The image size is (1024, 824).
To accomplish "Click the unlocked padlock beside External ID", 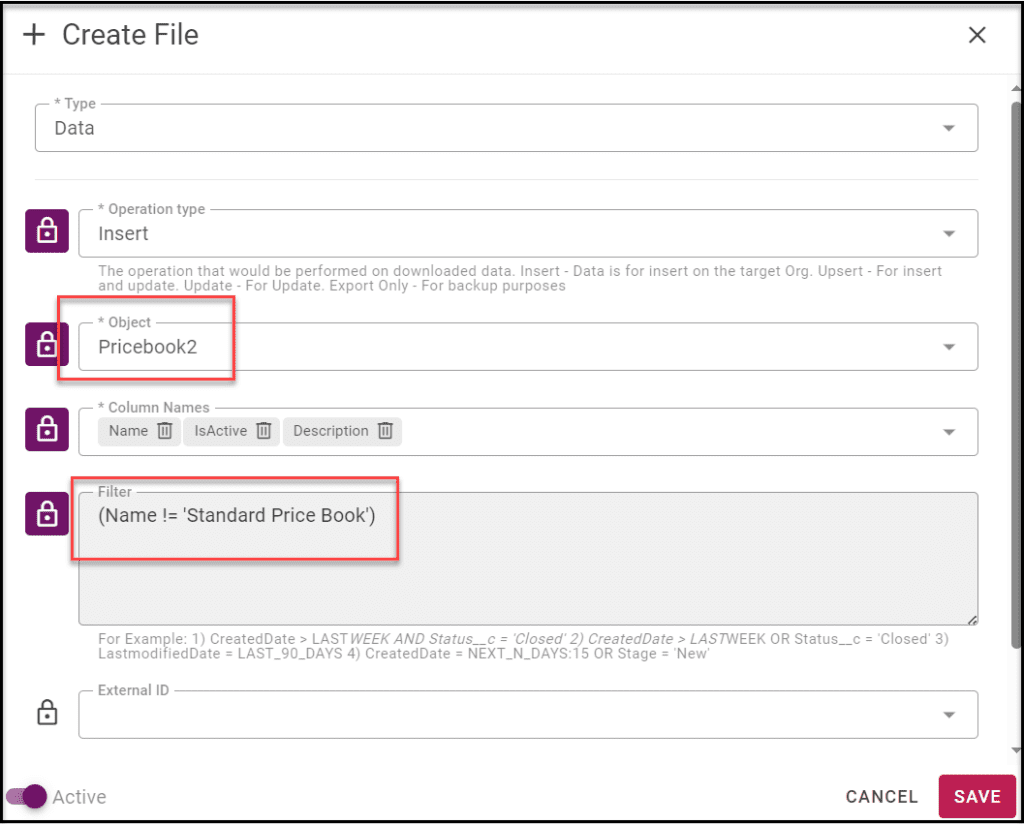I will click(47, 712).
